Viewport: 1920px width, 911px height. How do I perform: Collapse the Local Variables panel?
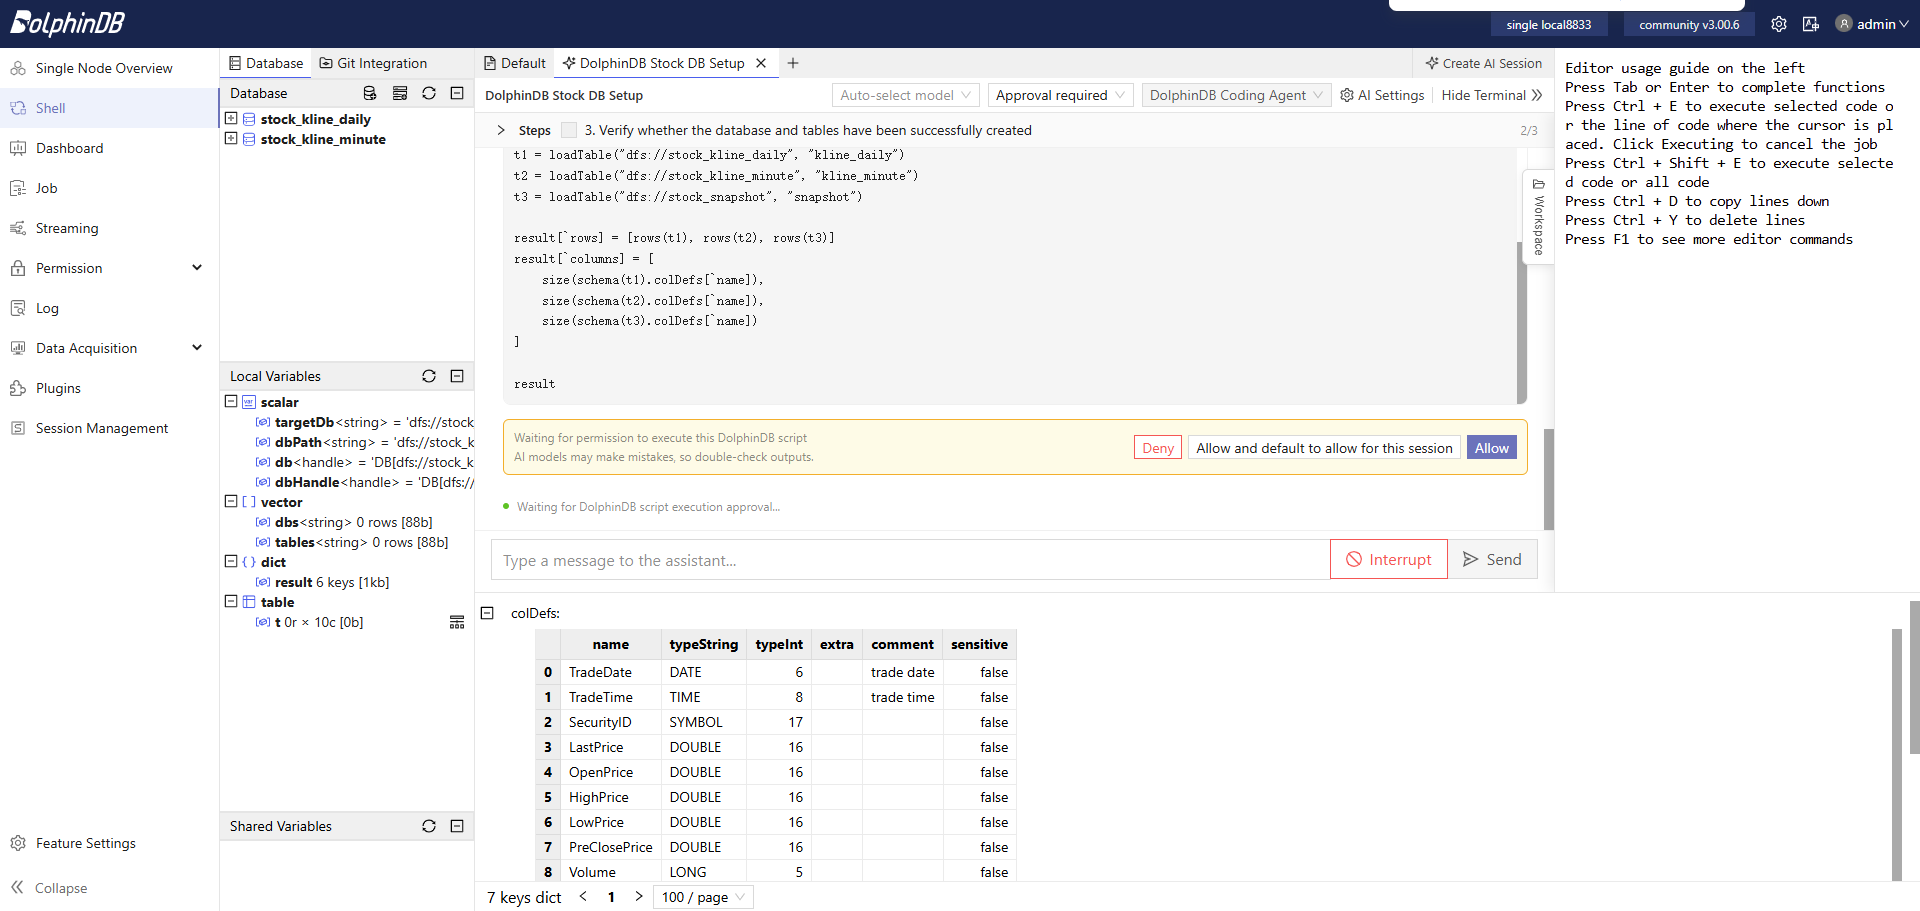457,376
